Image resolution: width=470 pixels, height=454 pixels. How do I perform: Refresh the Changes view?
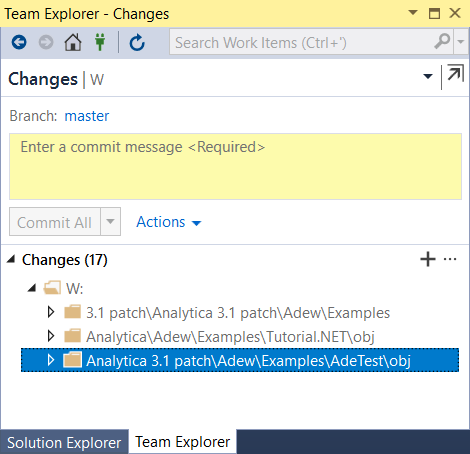point(137,42)
